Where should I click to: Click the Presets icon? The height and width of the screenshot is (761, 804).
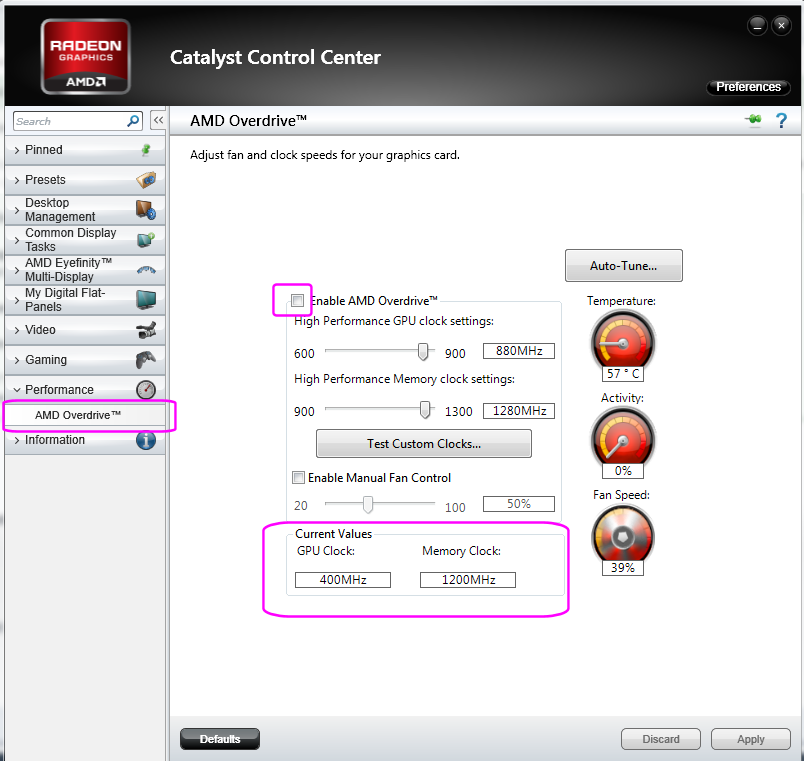click(x=146, y=180)
